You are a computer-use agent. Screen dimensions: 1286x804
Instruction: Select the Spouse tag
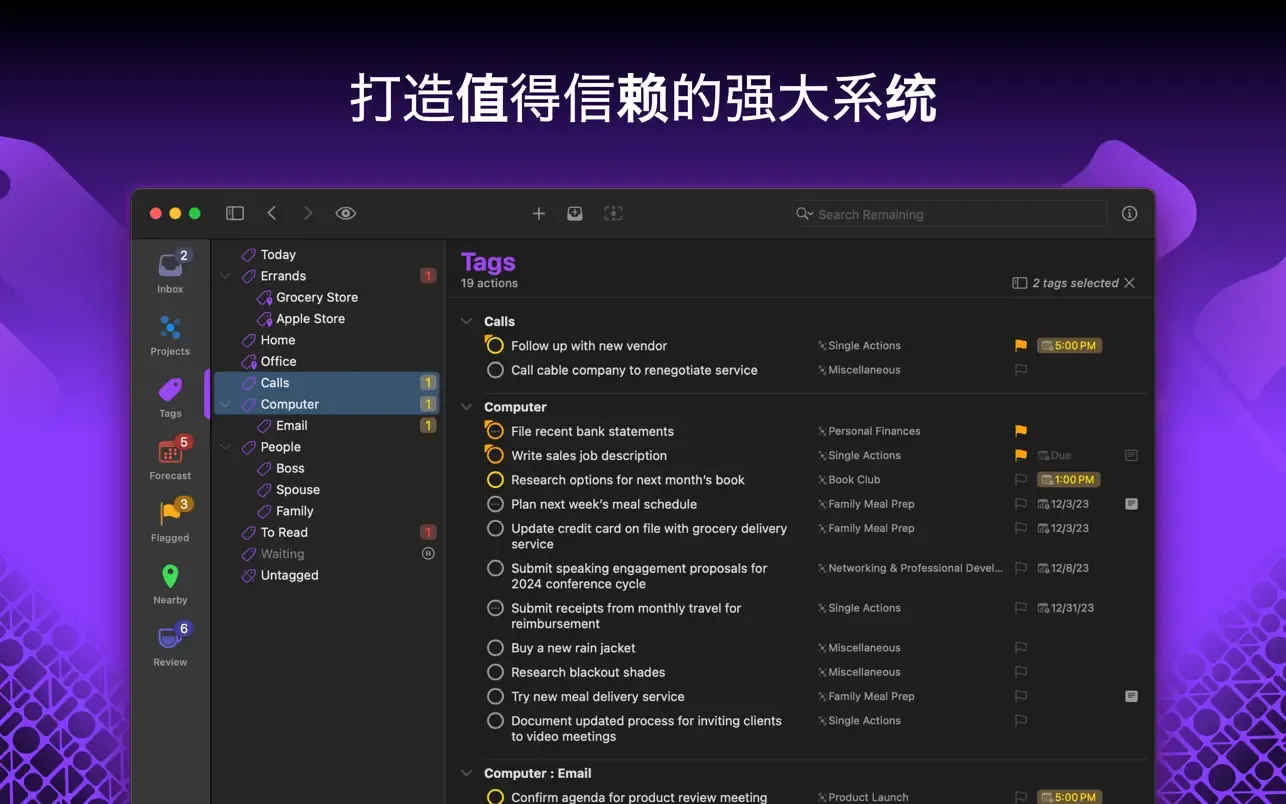(x=298, y=490)
